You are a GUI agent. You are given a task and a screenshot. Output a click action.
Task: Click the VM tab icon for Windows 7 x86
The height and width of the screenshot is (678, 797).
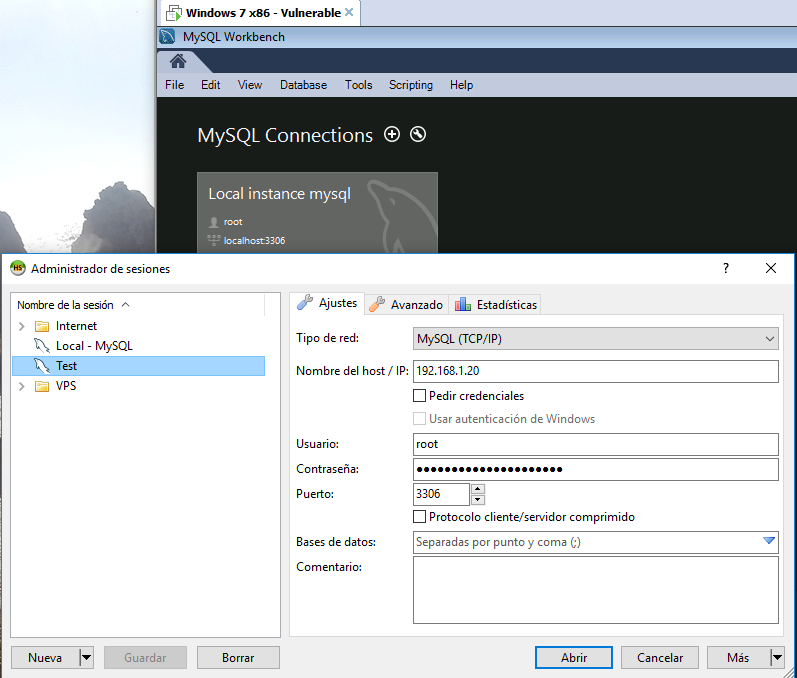coord(174,13)
